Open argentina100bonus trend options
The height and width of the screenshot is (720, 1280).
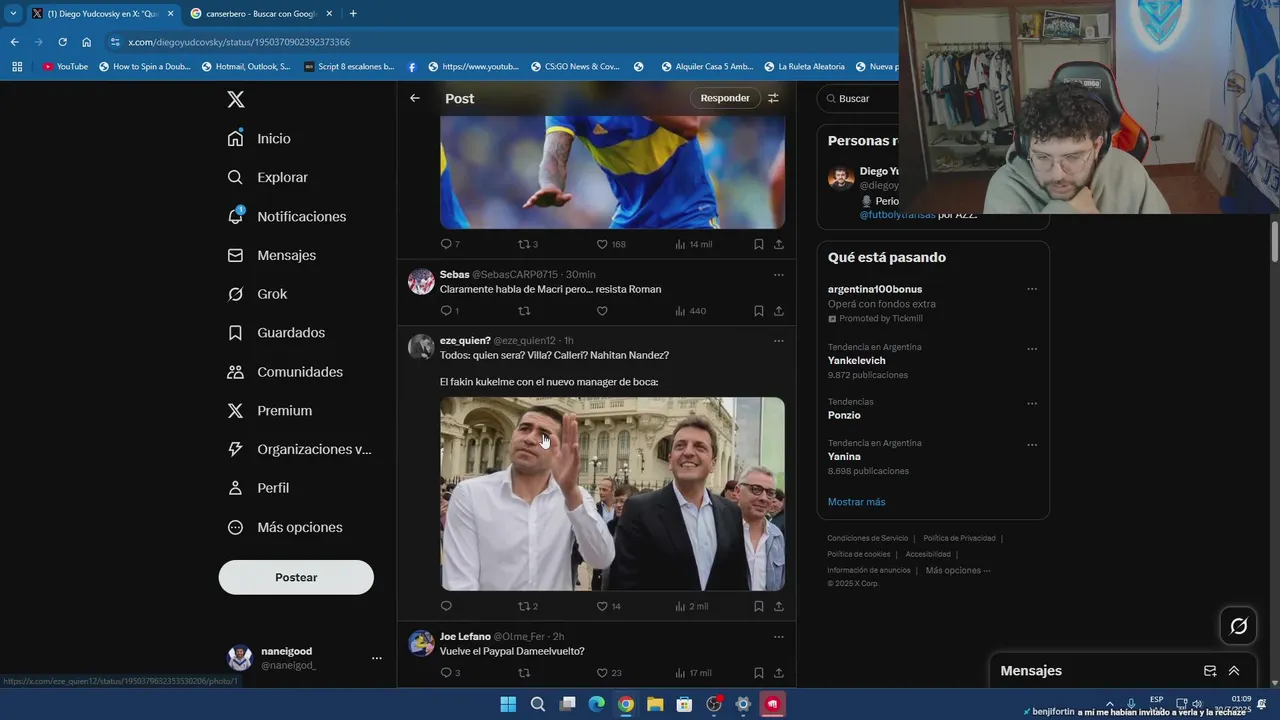tap(1032, 289)
